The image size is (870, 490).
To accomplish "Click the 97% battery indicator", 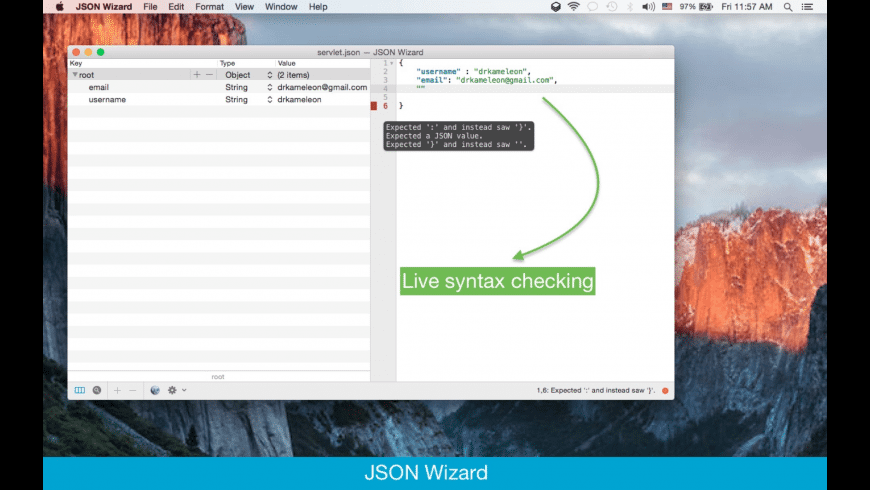I will (696, 7).
